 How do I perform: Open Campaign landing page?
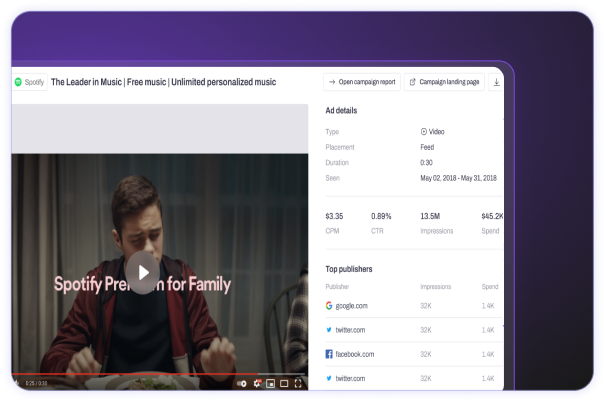pyautogui.click(x=444, y=82)
